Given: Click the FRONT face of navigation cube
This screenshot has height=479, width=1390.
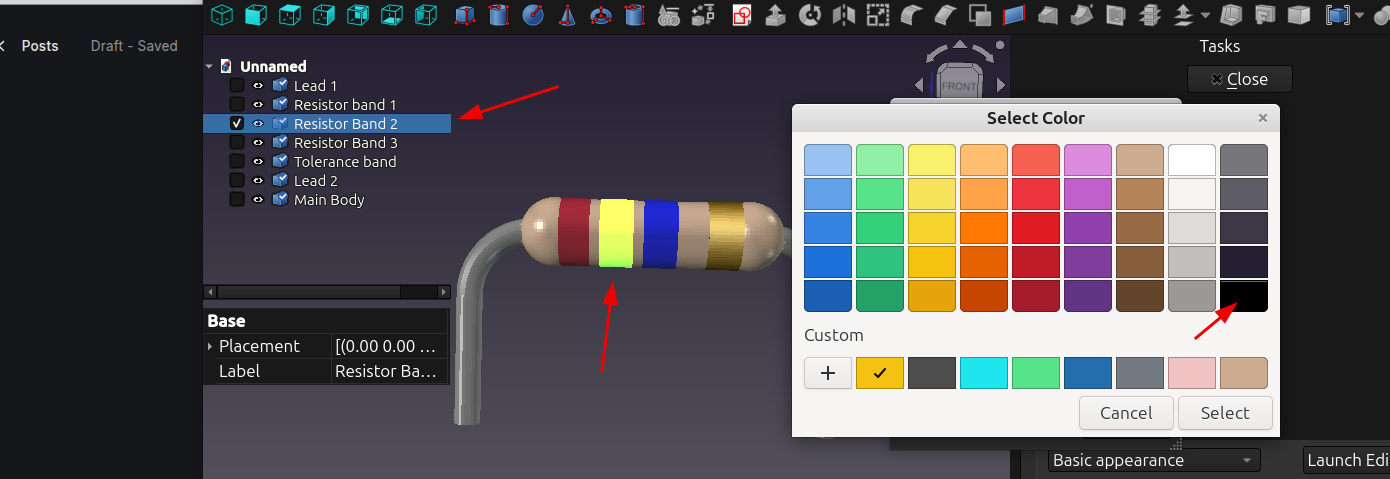Looking at the screenshot, I should pos(959,87).
